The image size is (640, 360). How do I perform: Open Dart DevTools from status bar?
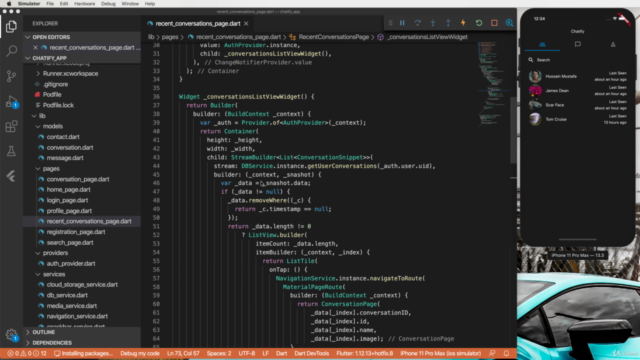point(311,353)
